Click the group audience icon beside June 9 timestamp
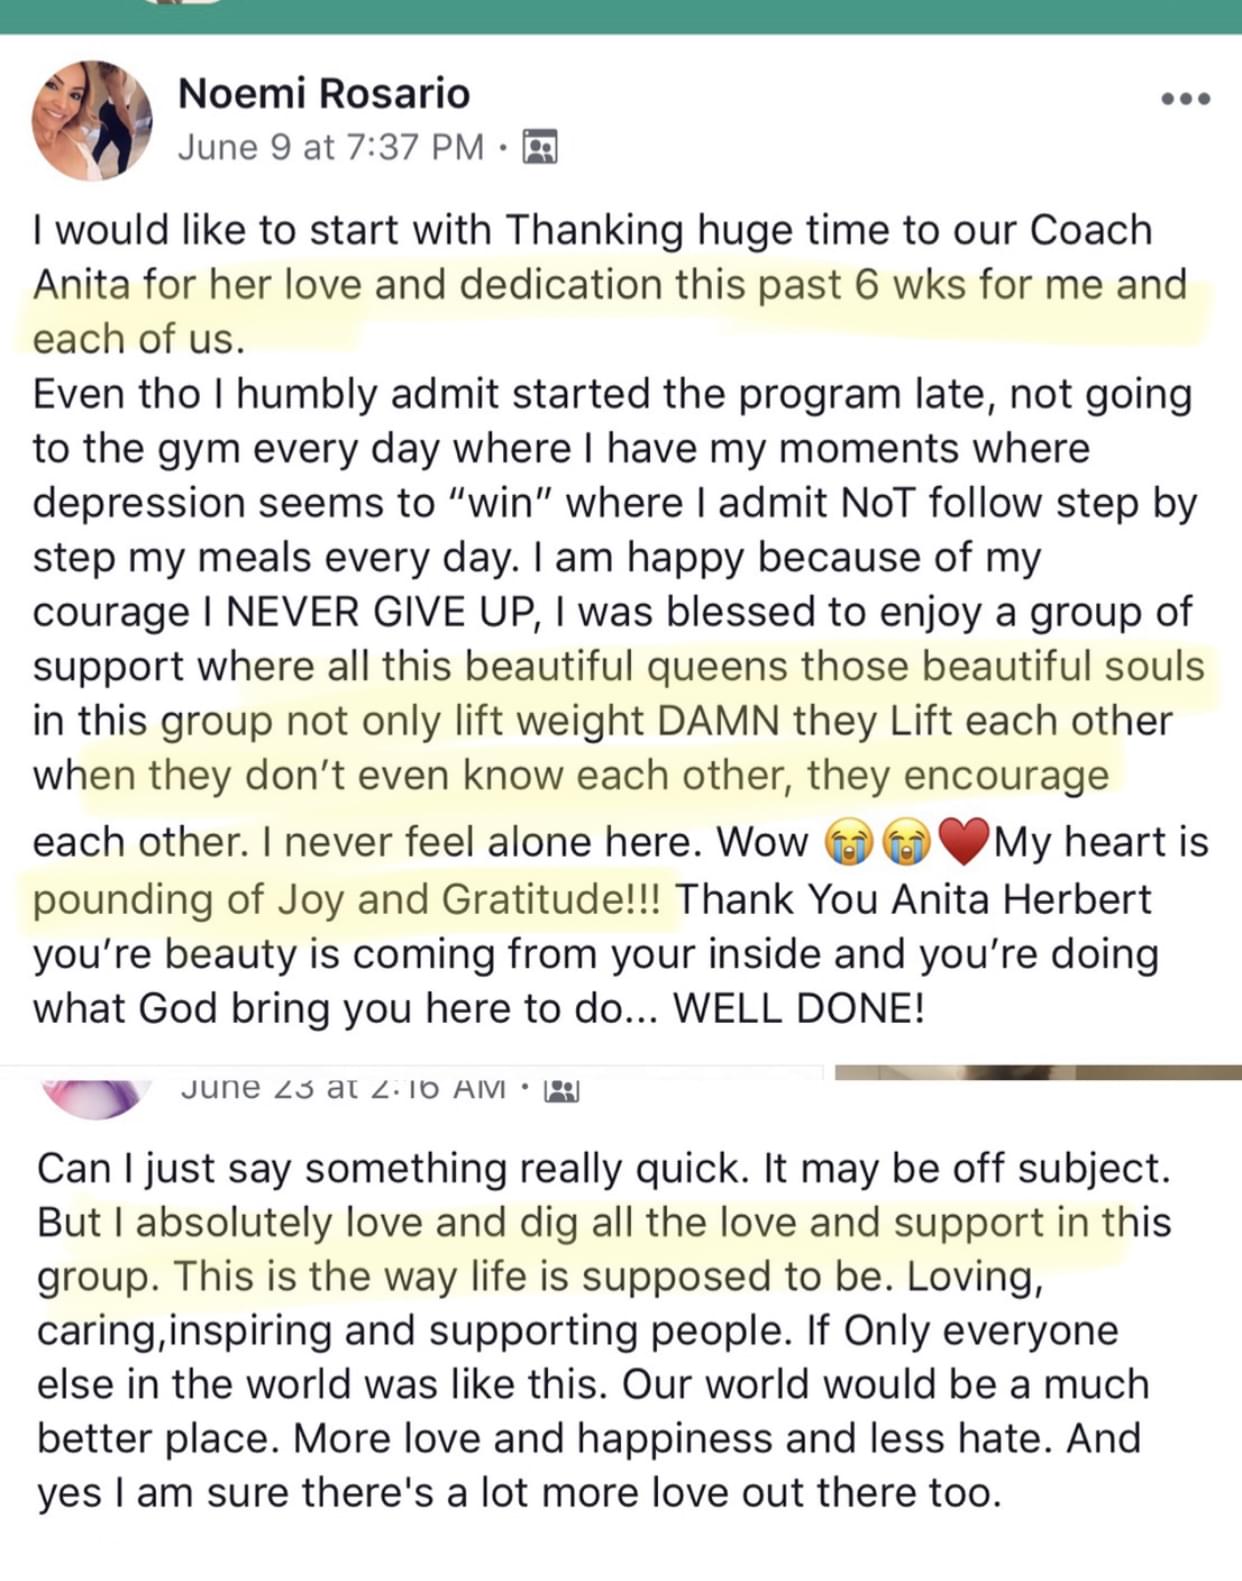Image resolution: width=1242 pixels, height=1581 pixels. [x=541, y=148]
